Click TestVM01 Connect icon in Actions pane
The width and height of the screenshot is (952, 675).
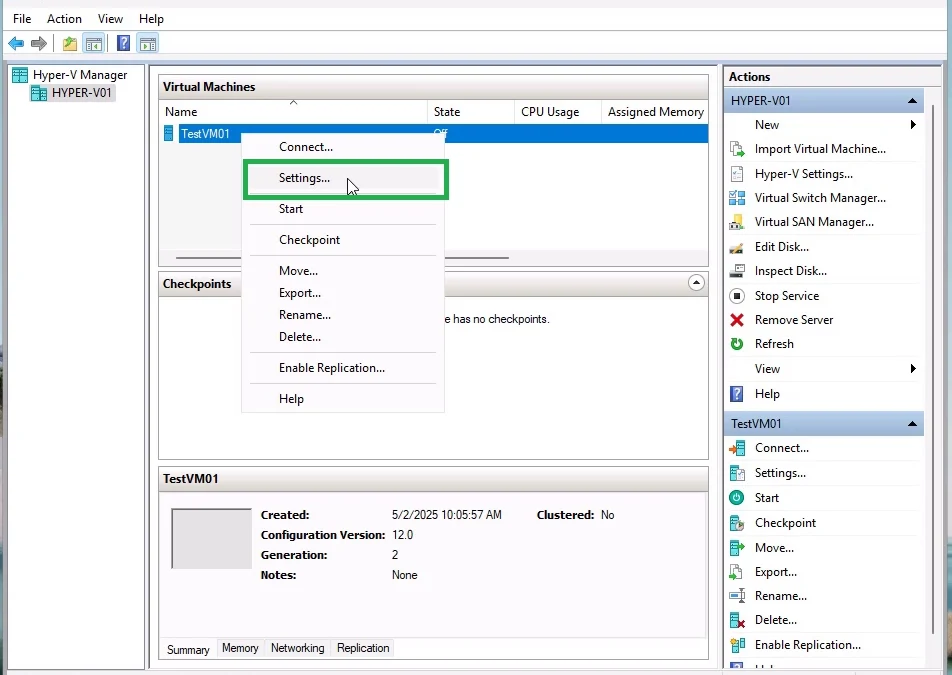pos(736,448)
